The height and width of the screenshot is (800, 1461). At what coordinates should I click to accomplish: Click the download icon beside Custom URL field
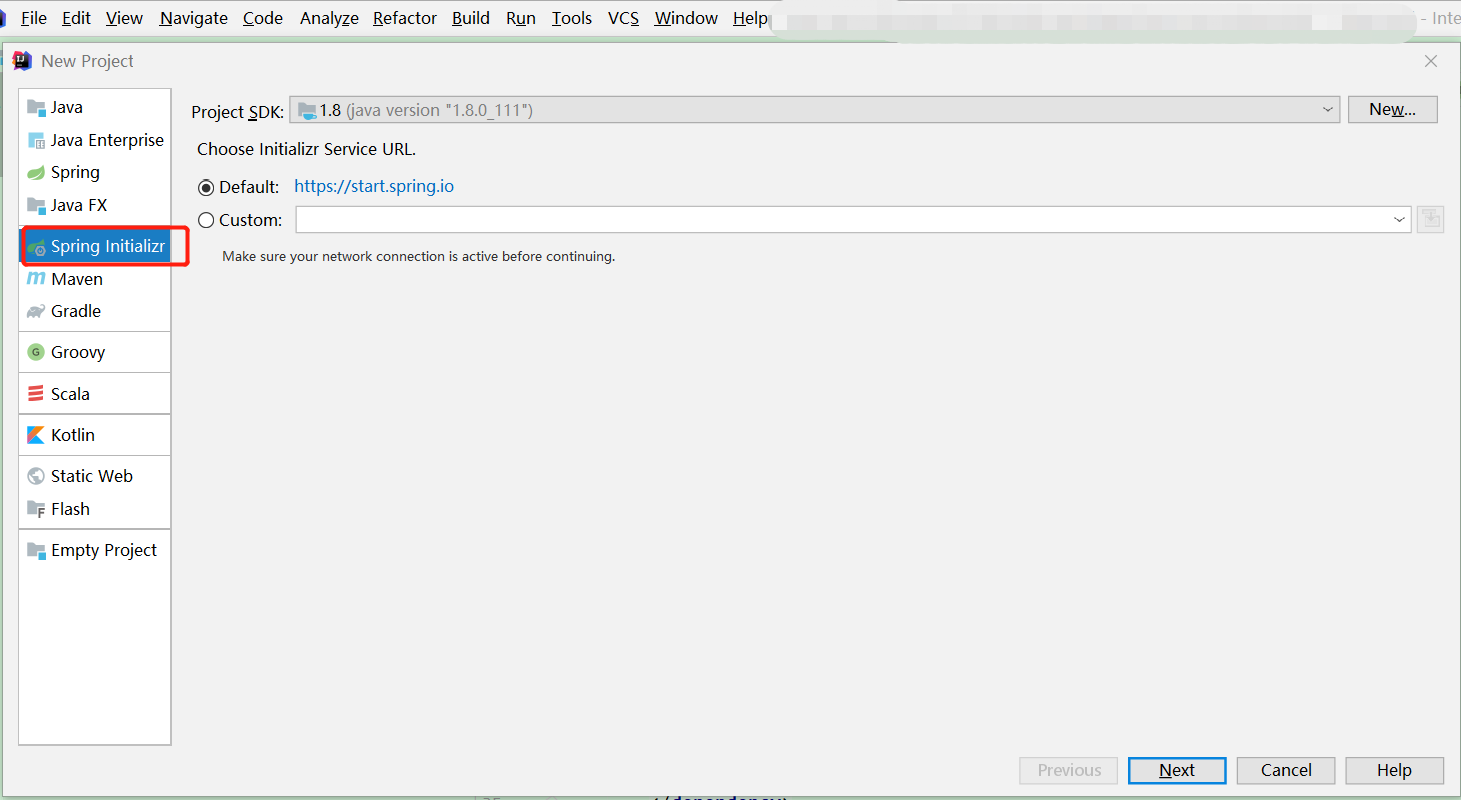click(x=1430, y=219)
